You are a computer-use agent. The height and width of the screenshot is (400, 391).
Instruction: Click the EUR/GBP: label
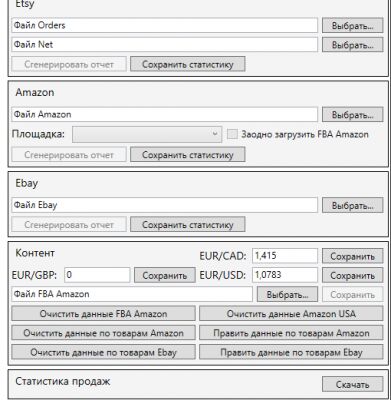(x=34, y=275)
